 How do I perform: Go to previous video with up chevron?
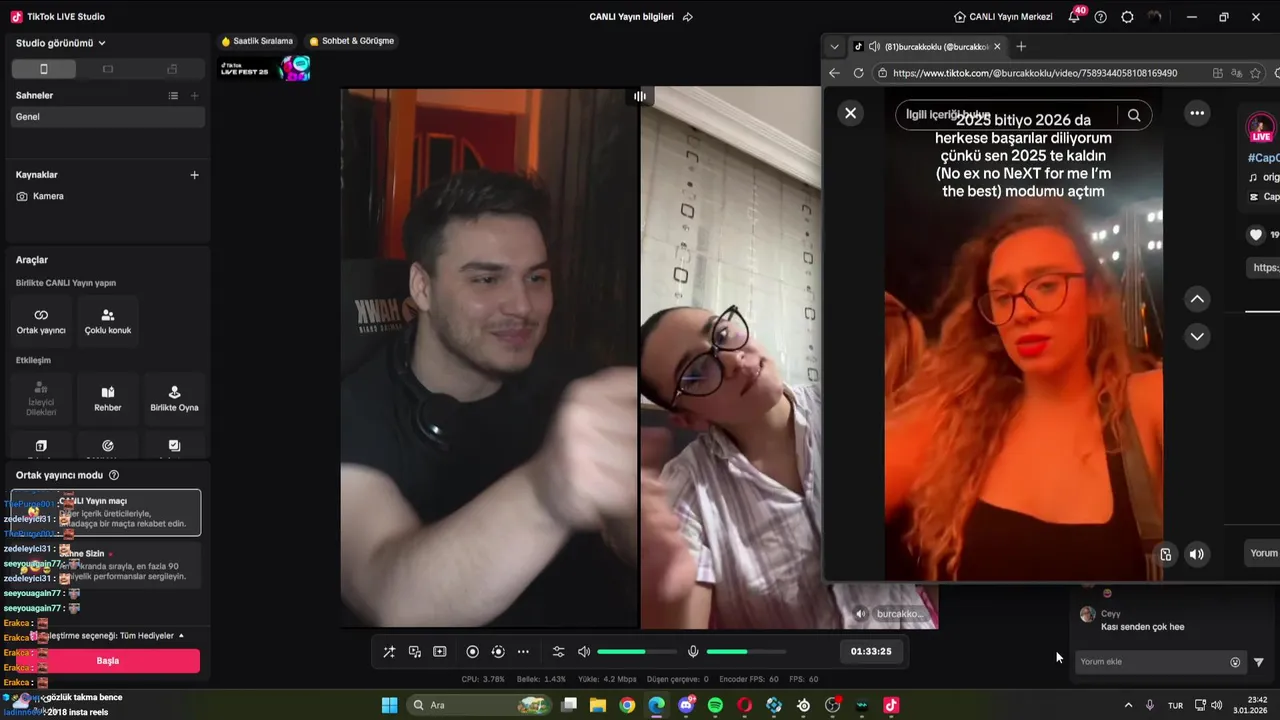1197,299
